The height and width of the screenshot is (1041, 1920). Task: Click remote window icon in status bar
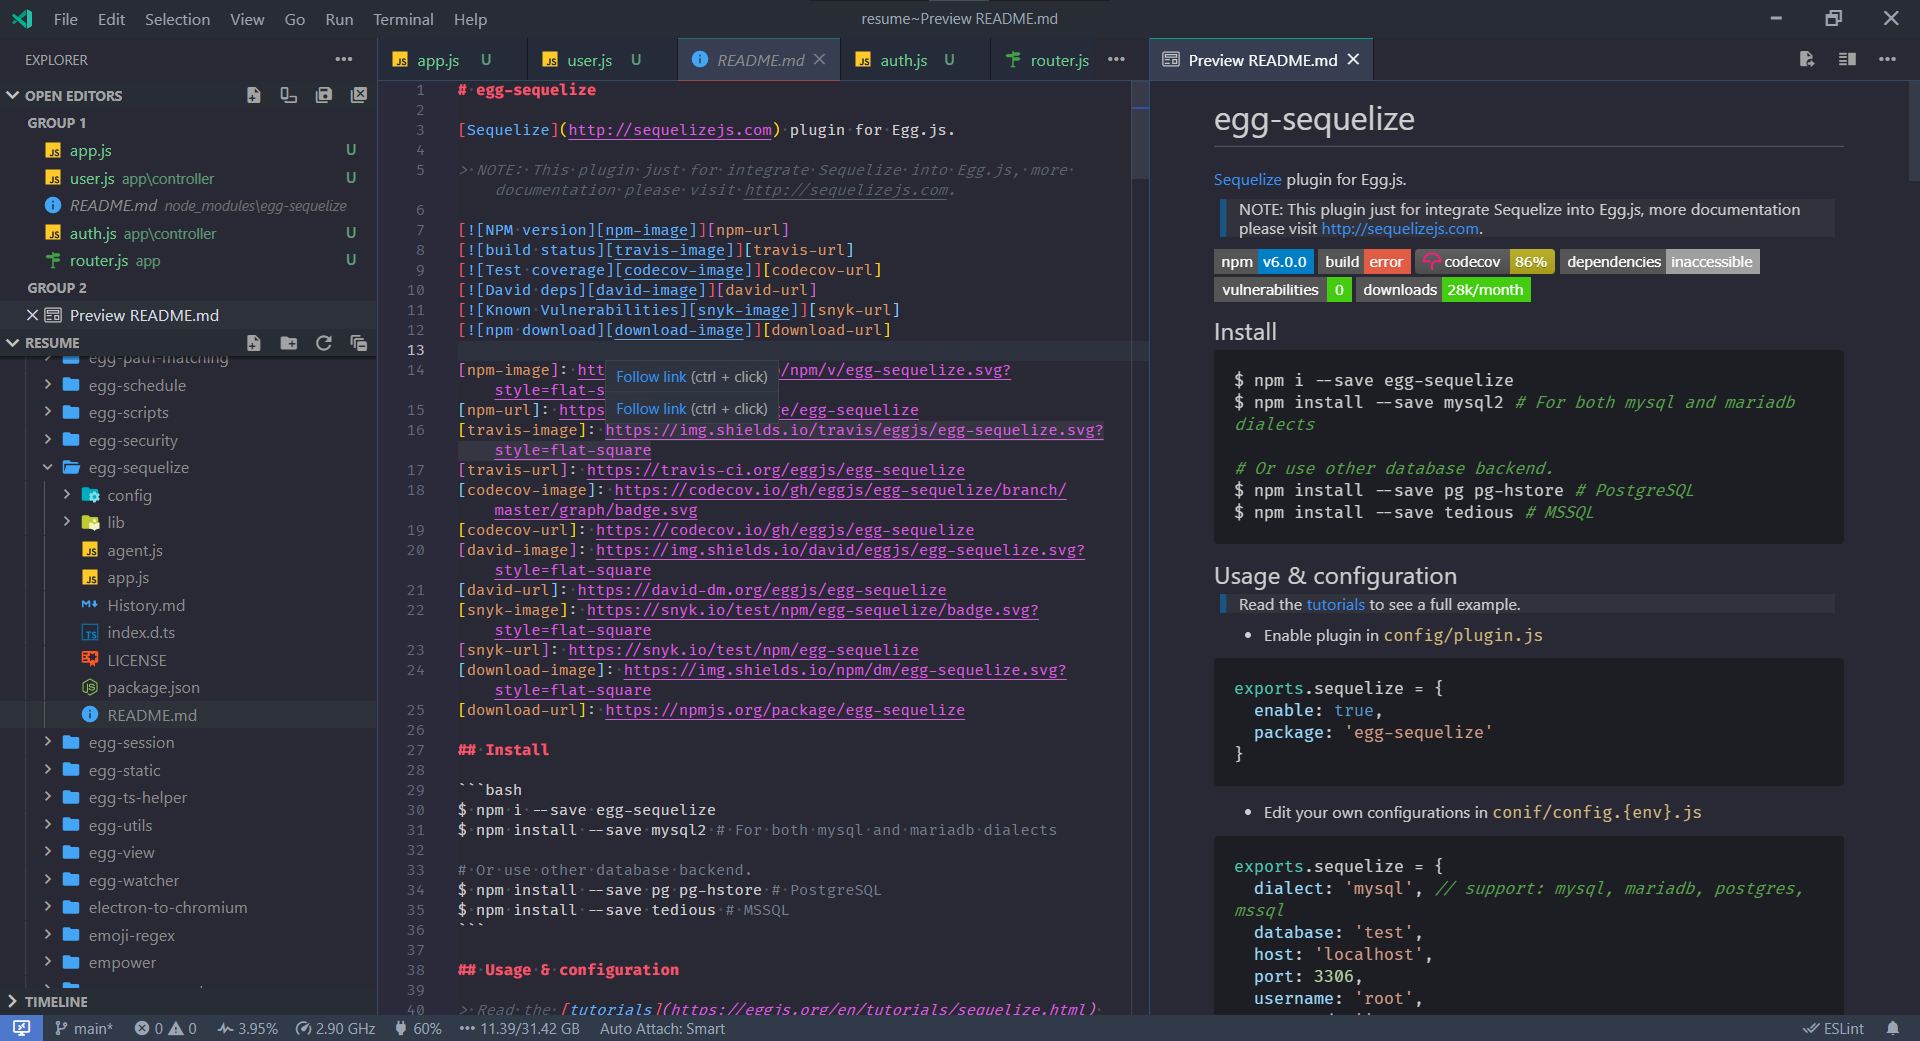21,1028
